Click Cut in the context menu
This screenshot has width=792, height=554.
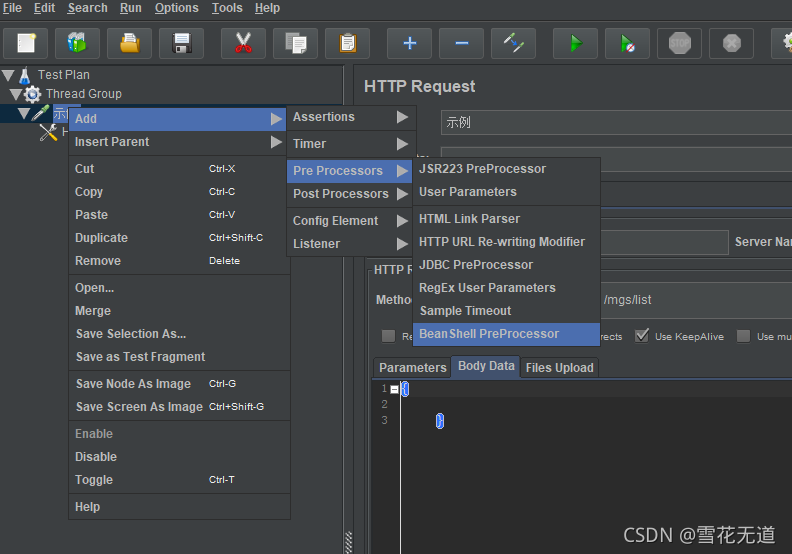point(177,169)
